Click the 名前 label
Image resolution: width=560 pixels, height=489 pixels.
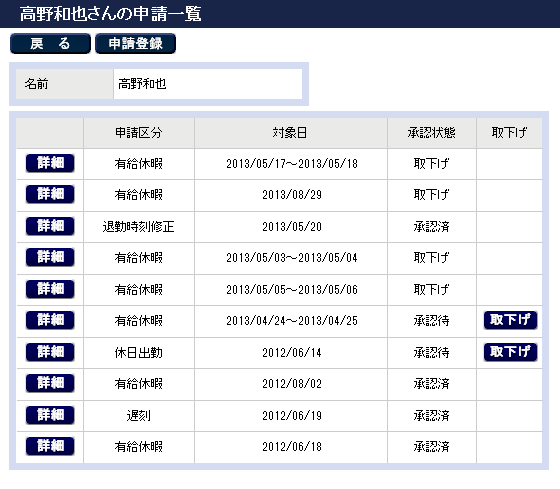coord(36,84)
